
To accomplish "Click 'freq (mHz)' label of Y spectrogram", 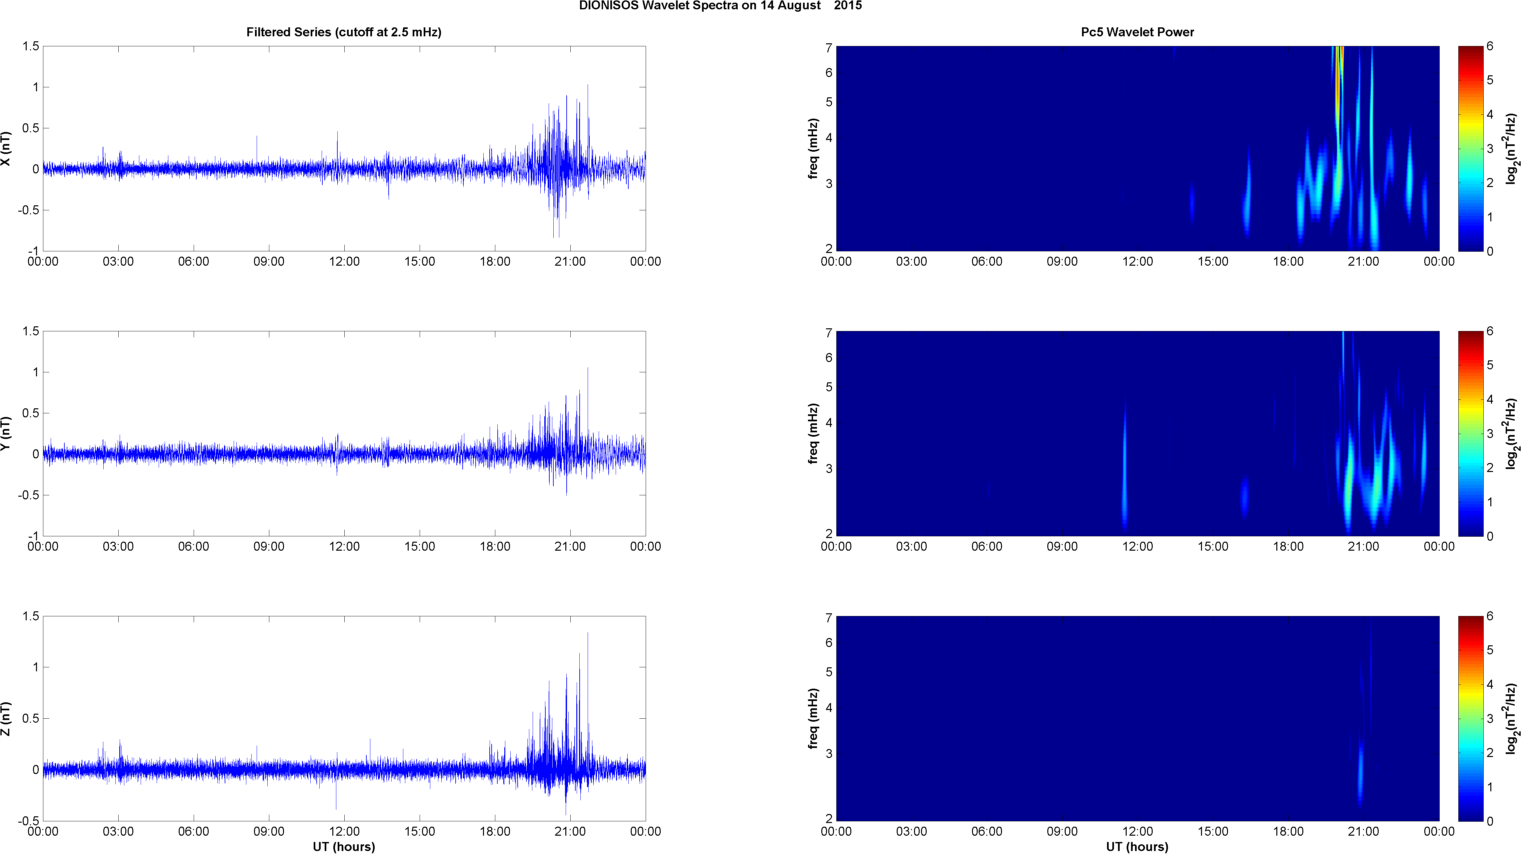I will 814,434.
